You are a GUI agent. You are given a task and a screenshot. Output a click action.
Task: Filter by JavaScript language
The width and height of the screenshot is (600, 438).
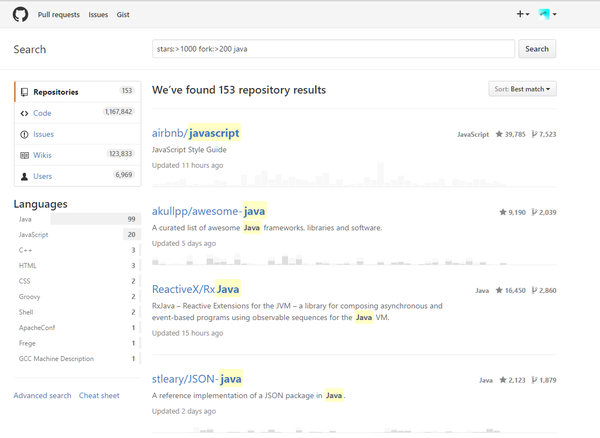(77, 234)
